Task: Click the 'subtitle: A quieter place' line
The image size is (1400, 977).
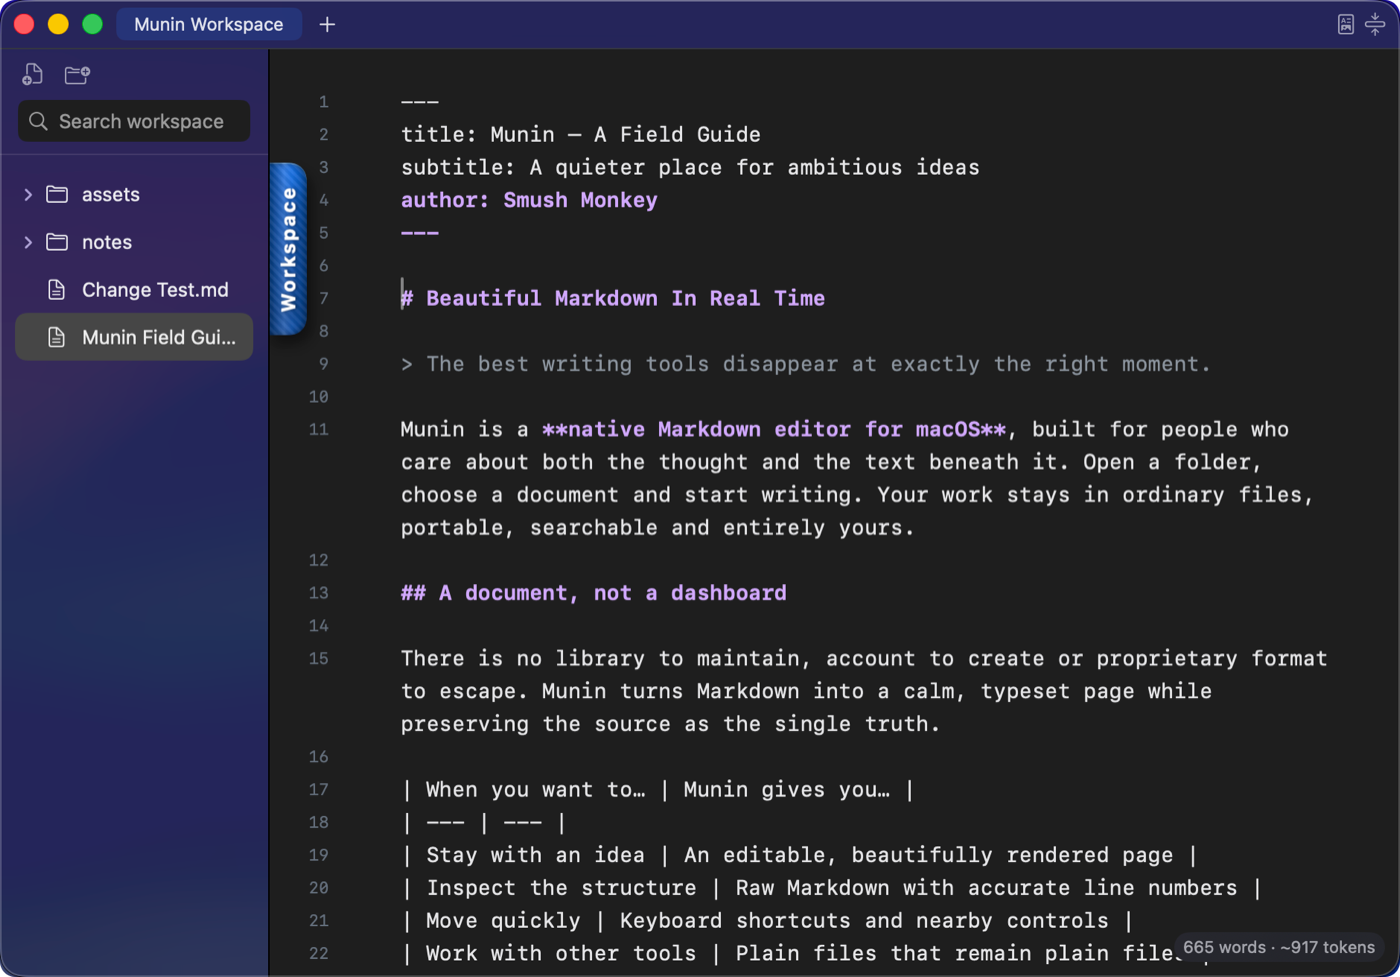Action: click(x=690, y=167)
